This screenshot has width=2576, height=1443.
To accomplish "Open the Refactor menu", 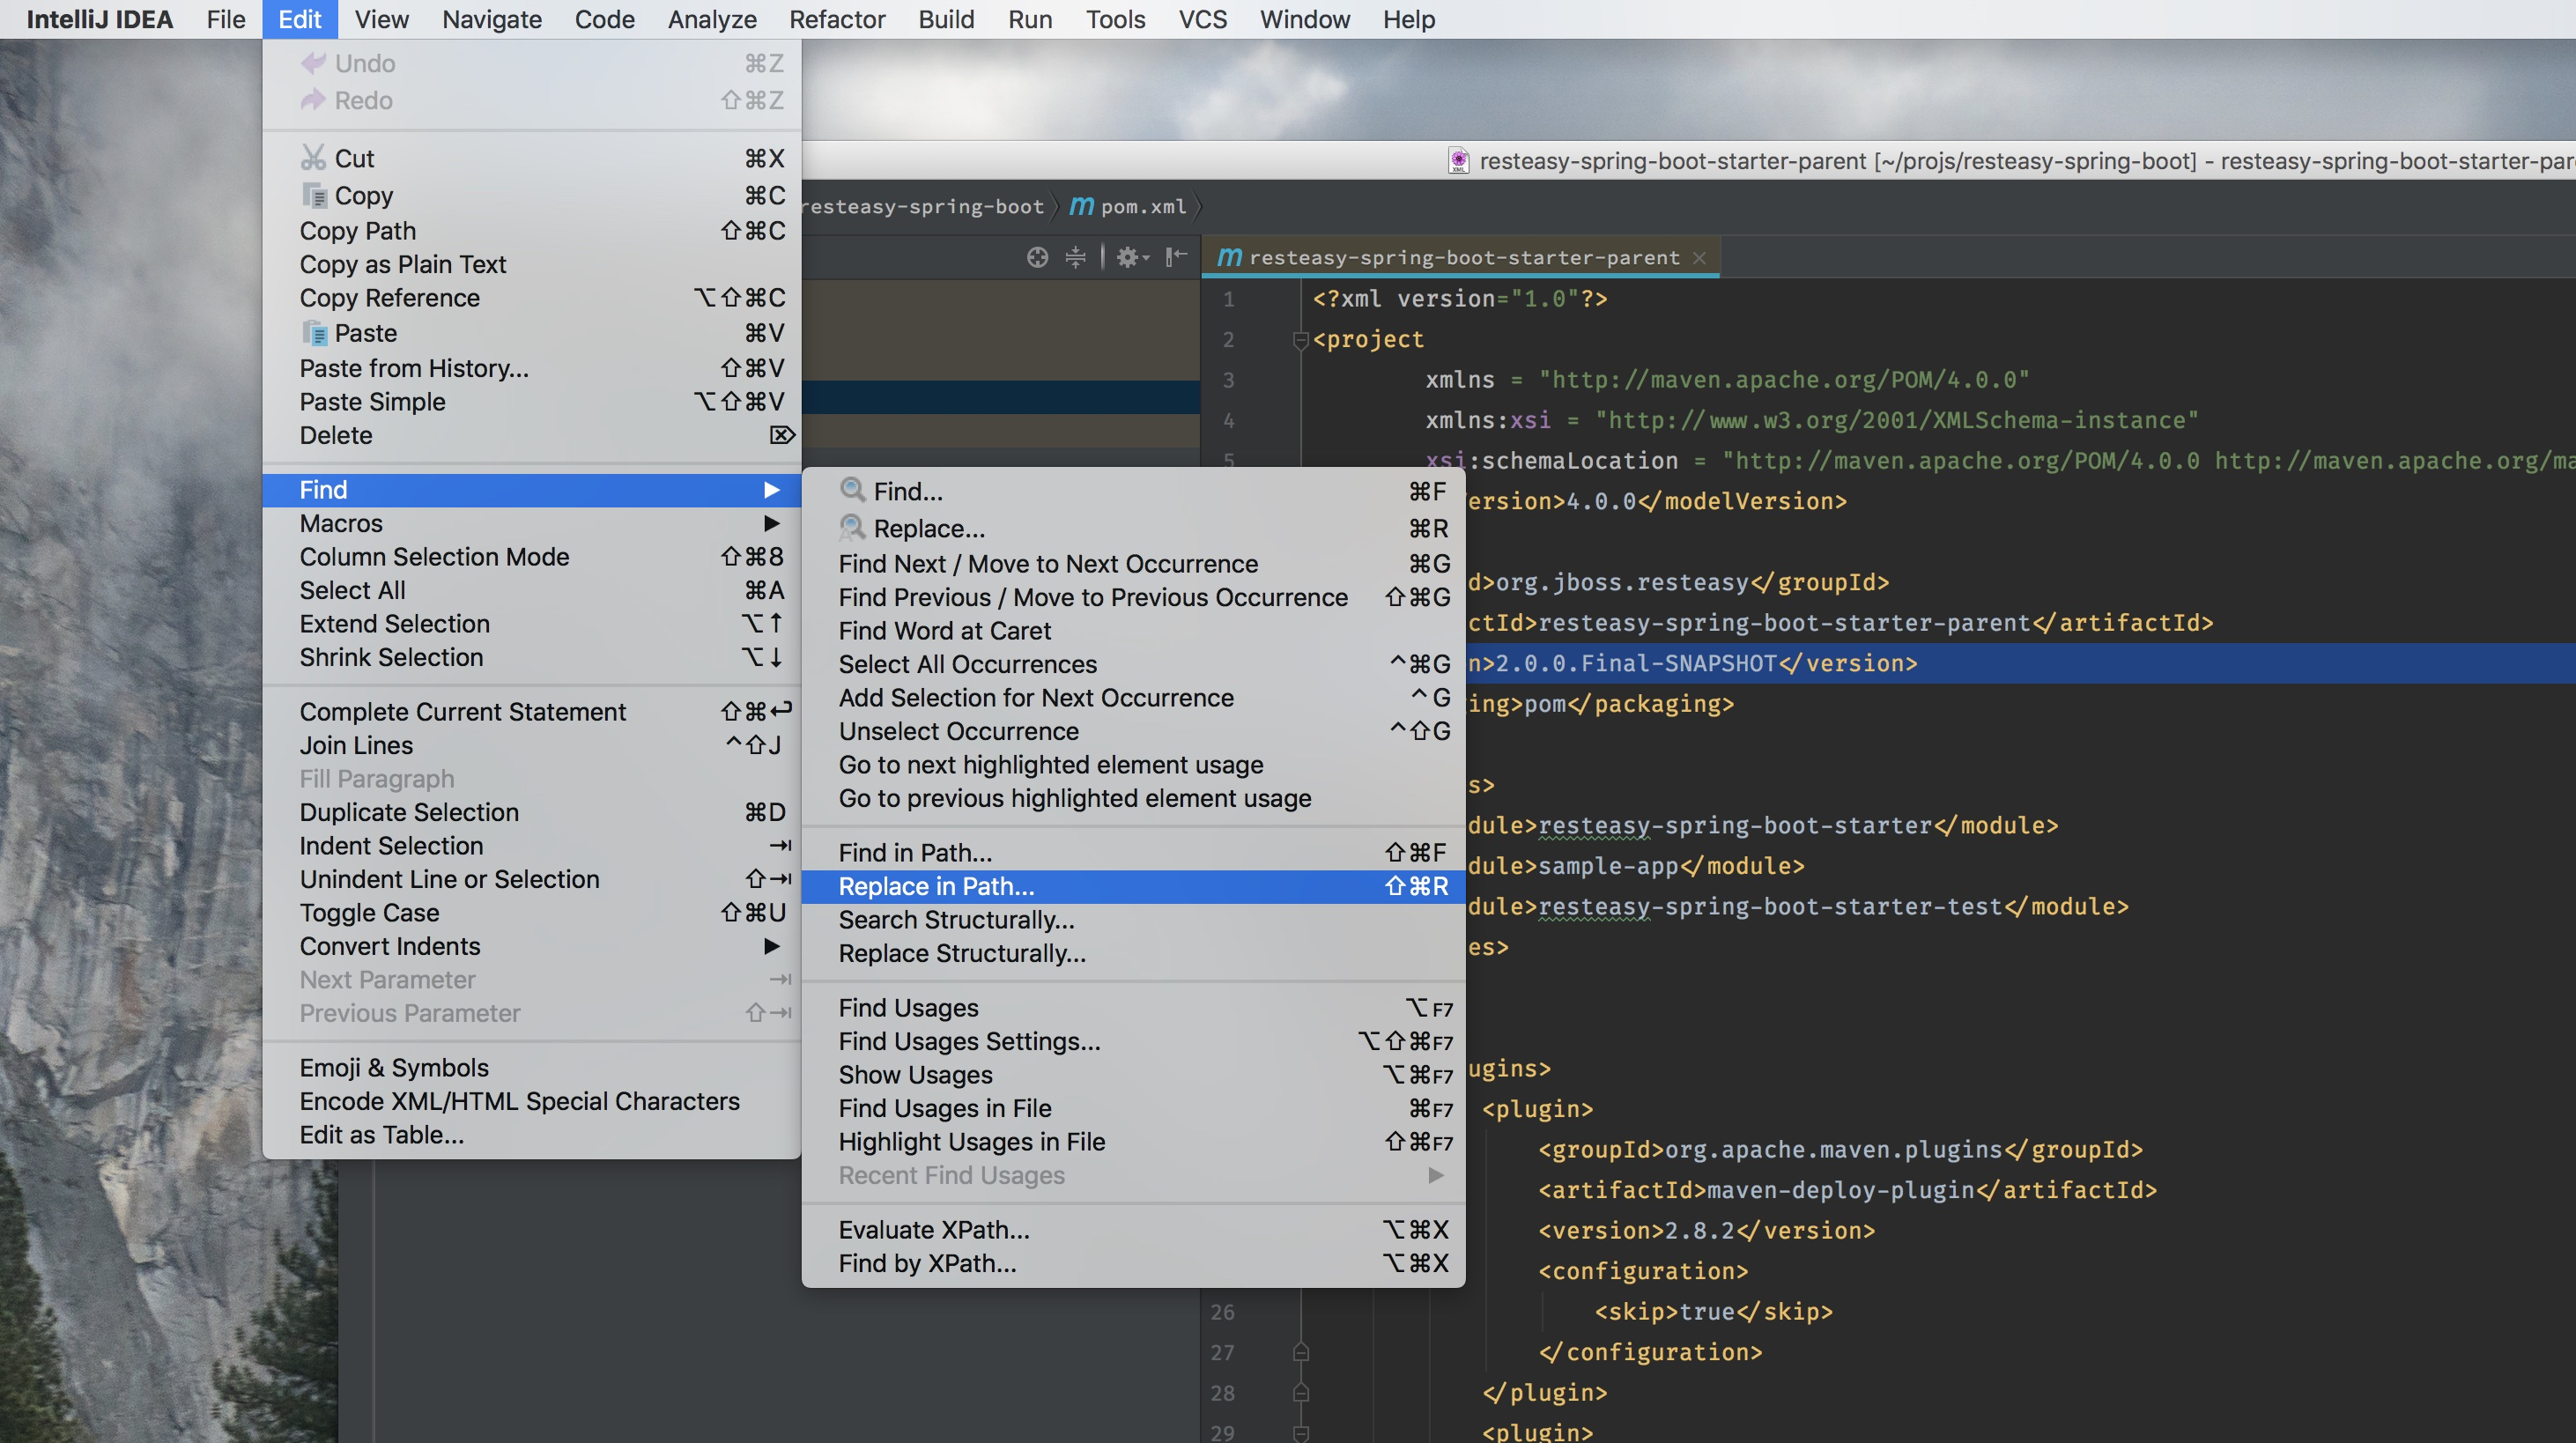I will pyautogui.click(x=836, y=19).
